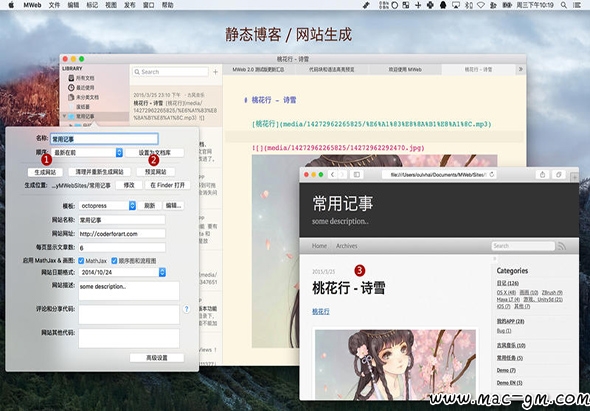Click 清理并重新生成网站 button
Viewport: 590px width, 411px height.
(x=99, y=172)
